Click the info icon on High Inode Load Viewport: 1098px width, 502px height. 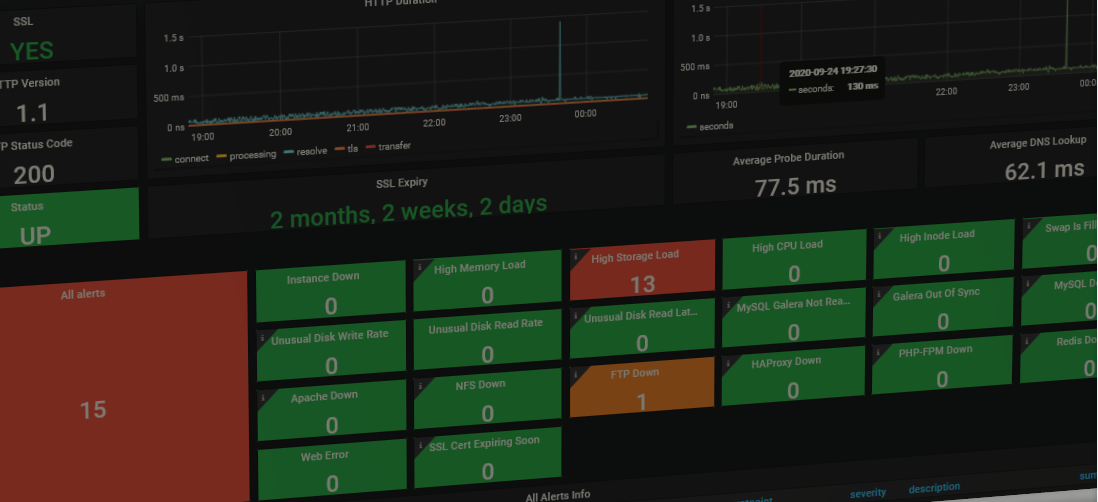(x=879, y=236)
